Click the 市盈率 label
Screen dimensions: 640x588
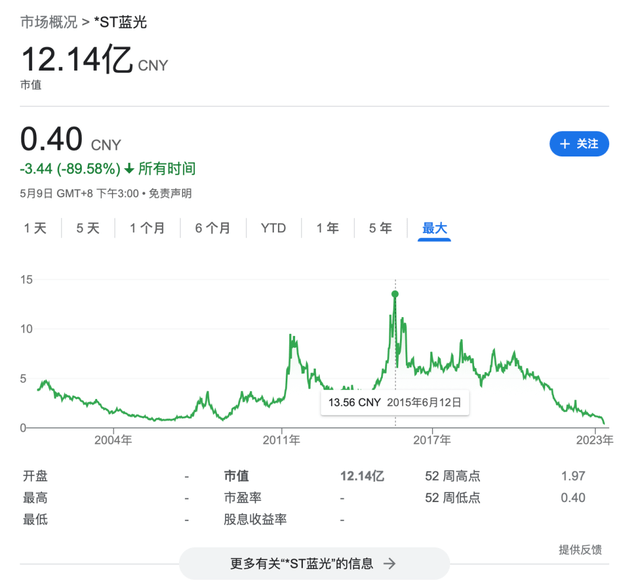tap(242, 498)
